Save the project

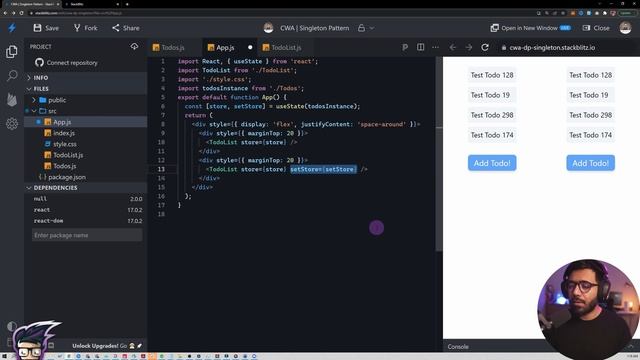pyautogui.click(x=46, y=28)
